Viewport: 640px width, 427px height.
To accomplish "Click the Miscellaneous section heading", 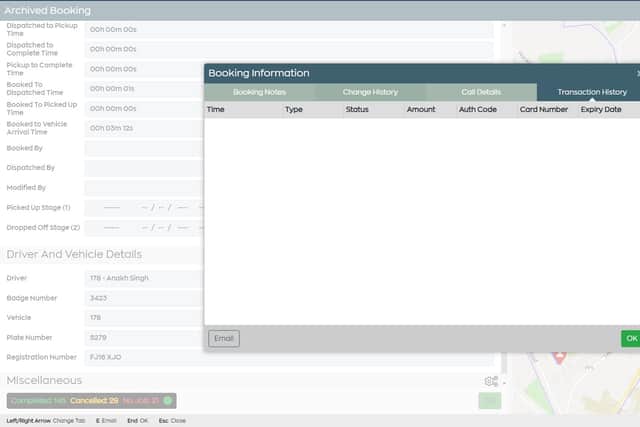I will pos(44,380).
